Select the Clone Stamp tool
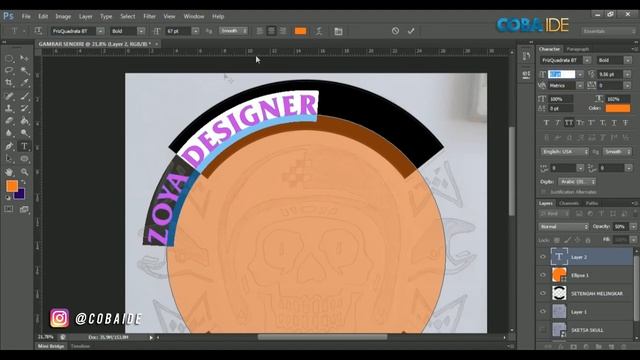 pos(9,109)
